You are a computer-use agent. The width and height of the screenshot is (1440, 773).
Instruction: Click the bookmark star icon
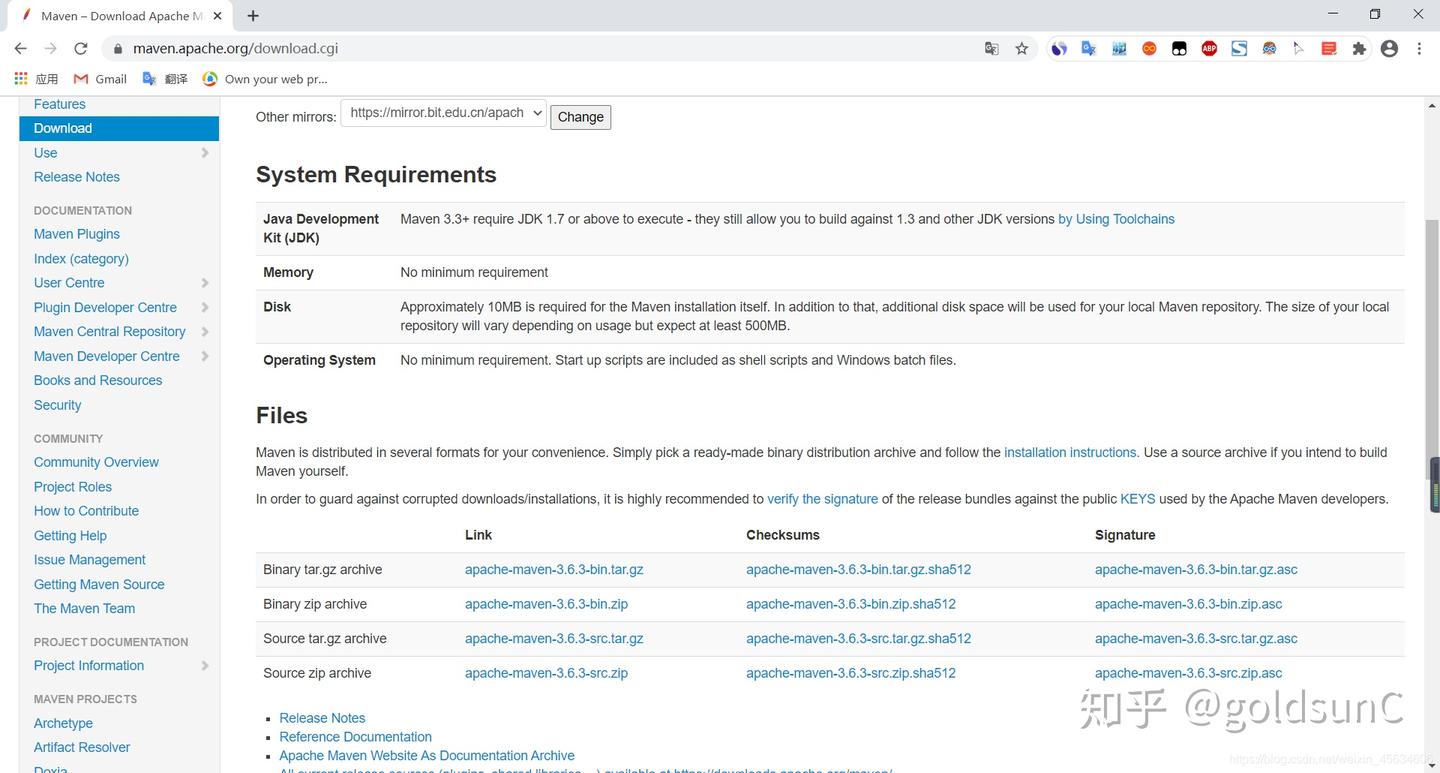[x=1021, y=48]
